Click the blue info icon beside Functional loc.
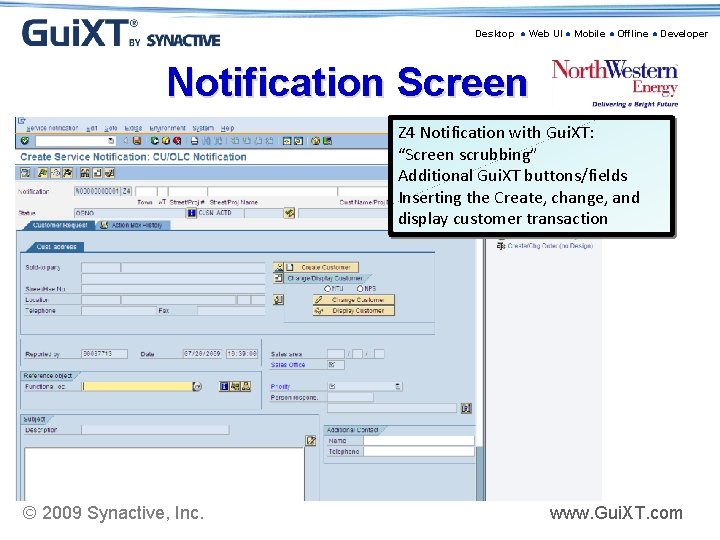Viewport: 720px width, 540px height. [x=224, y=387]
